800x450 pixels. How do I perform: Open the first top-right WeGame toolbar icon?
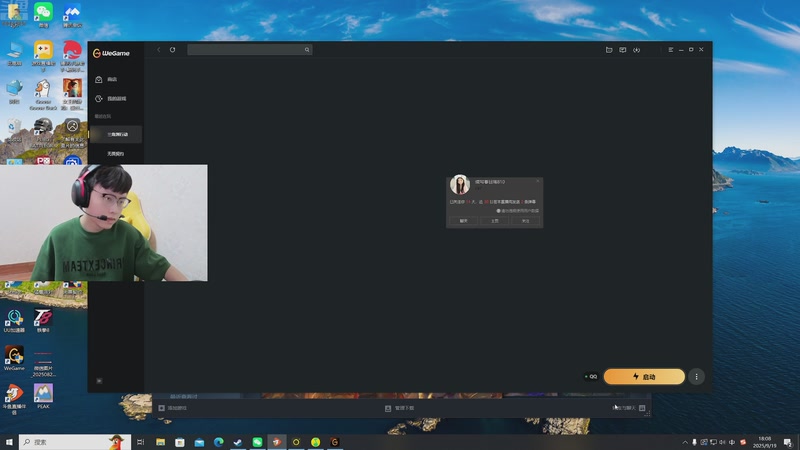pyautogui.click(x=609, y=49)
